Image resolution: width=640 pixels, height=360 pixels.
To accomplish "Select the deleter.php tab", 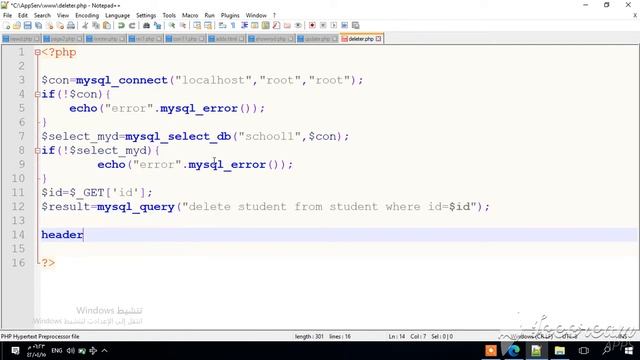I will tap(361, 39).
